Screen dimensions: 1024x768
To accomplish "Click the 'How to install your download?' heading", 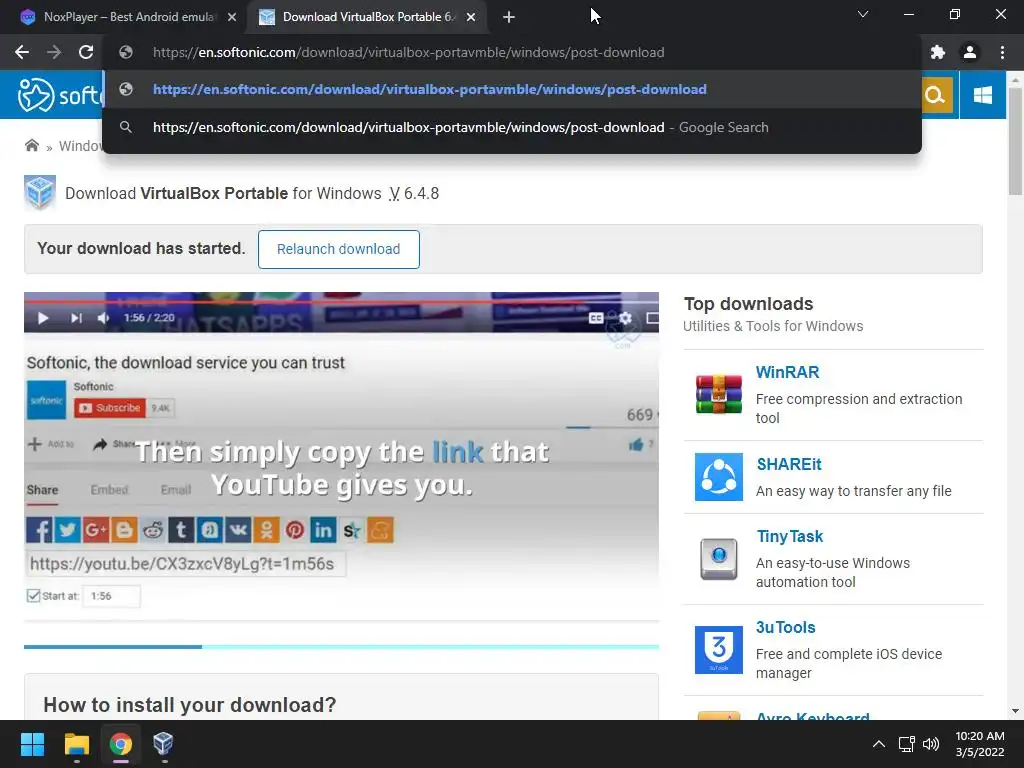I will click(189, 705).
